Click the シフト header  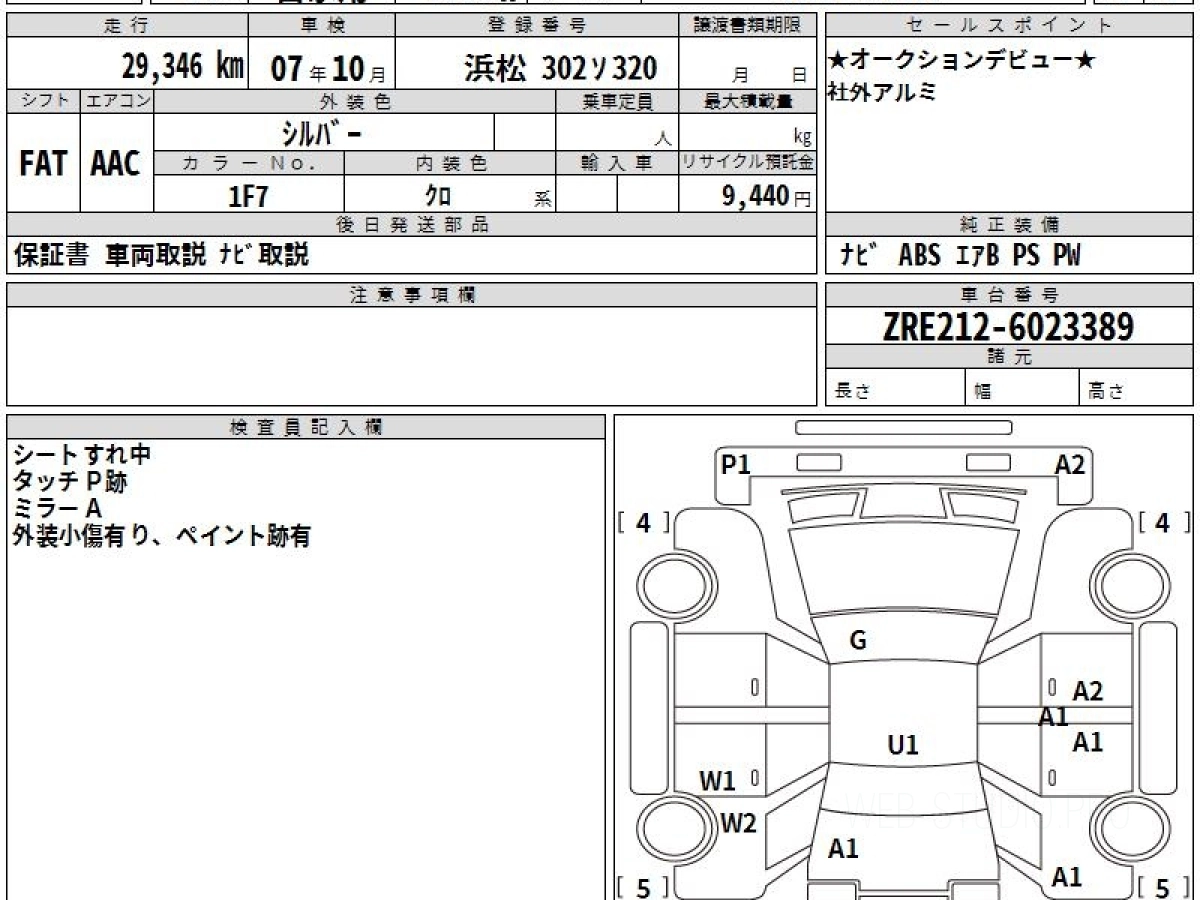[44, 100]
